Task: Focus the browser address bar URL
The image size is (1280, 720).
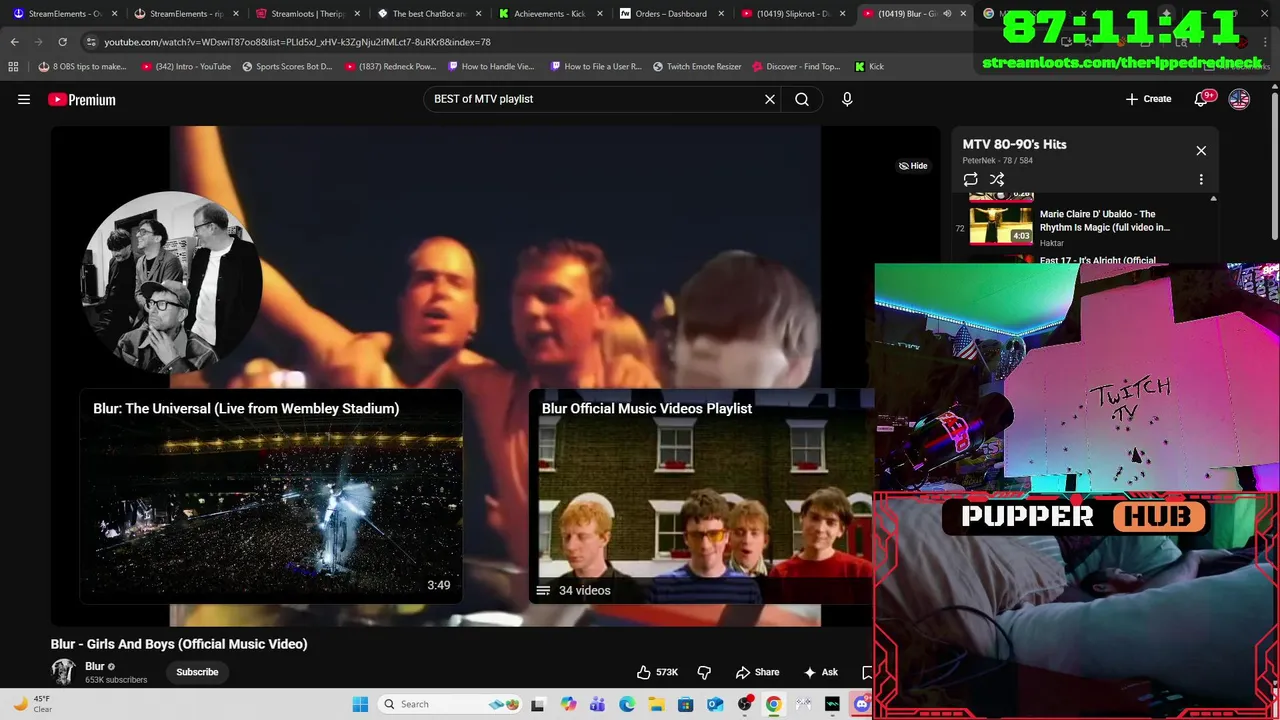Action: (297, 42)
